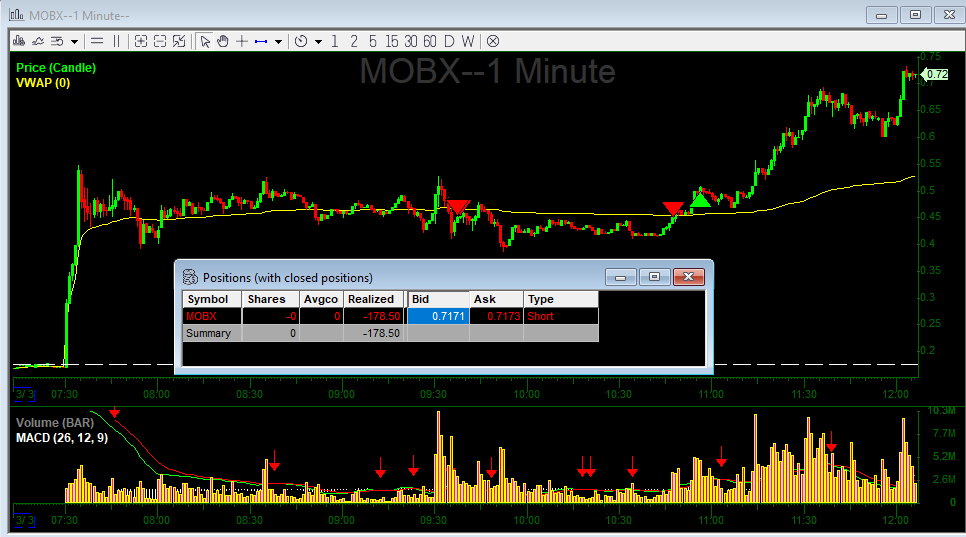Click the chart type bars icon in toolbar
The width and height of the screenshot is (966, 537).
click(19, 41)
